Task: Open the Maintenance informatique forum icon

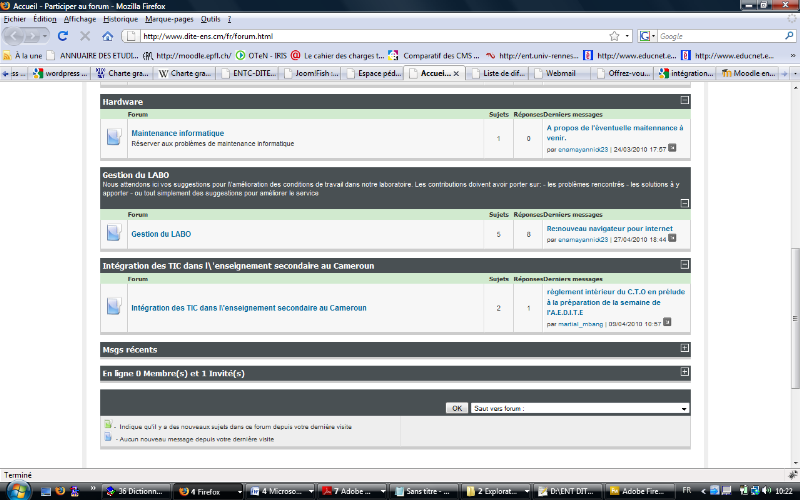Action: point(114,137)
